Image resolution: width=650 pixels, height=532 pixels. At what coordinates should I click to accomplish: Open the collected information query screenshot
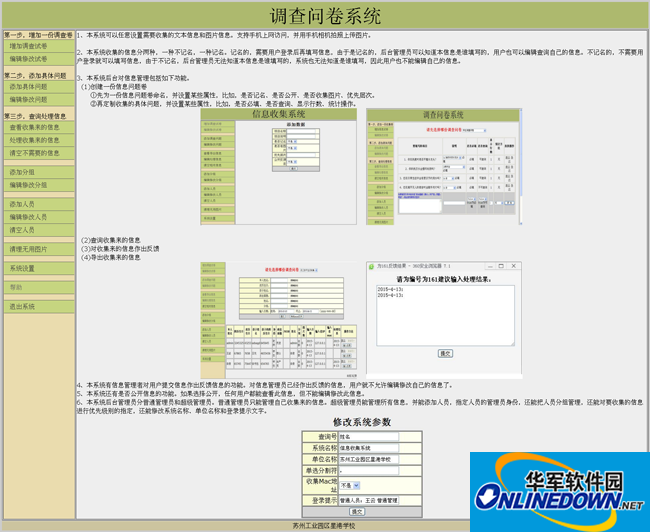279,319
